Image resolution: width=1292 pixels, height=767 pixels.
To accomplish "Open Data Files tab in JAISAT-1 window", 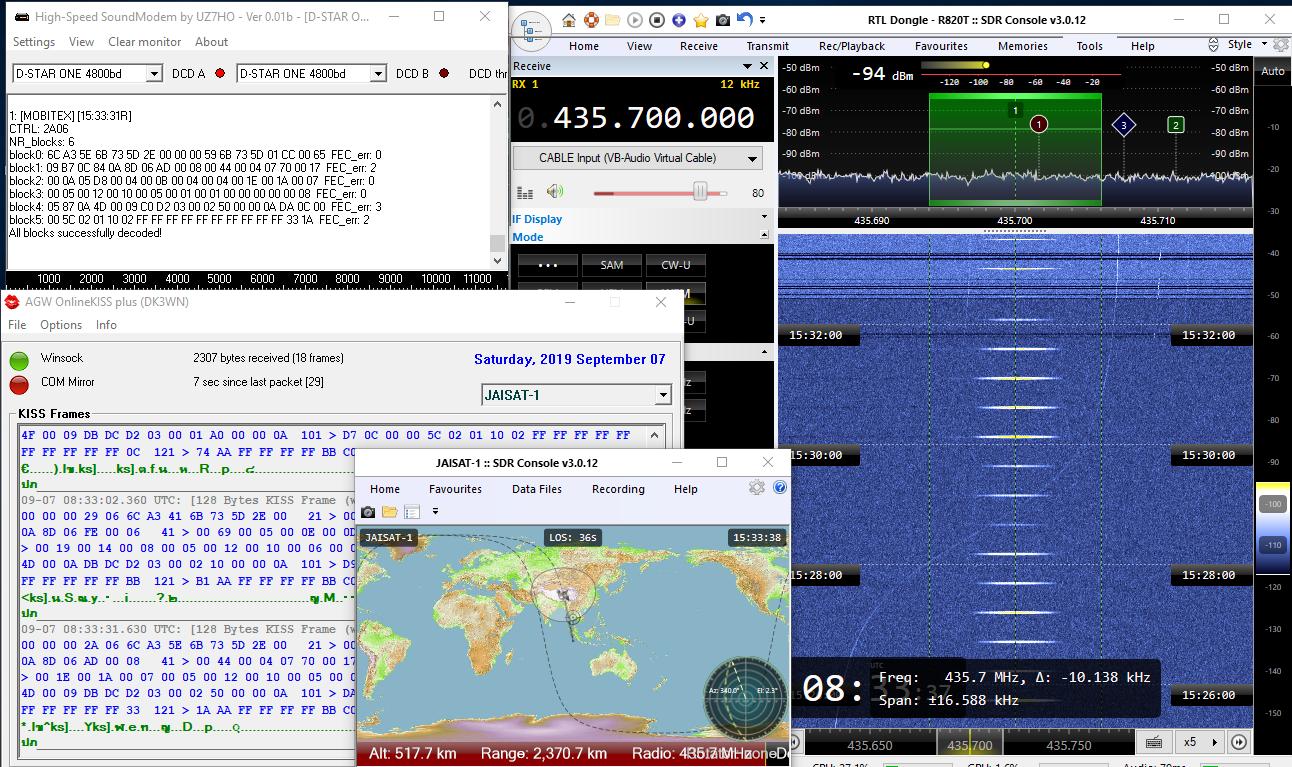I will pyautogui.click(x=537, y=489).
